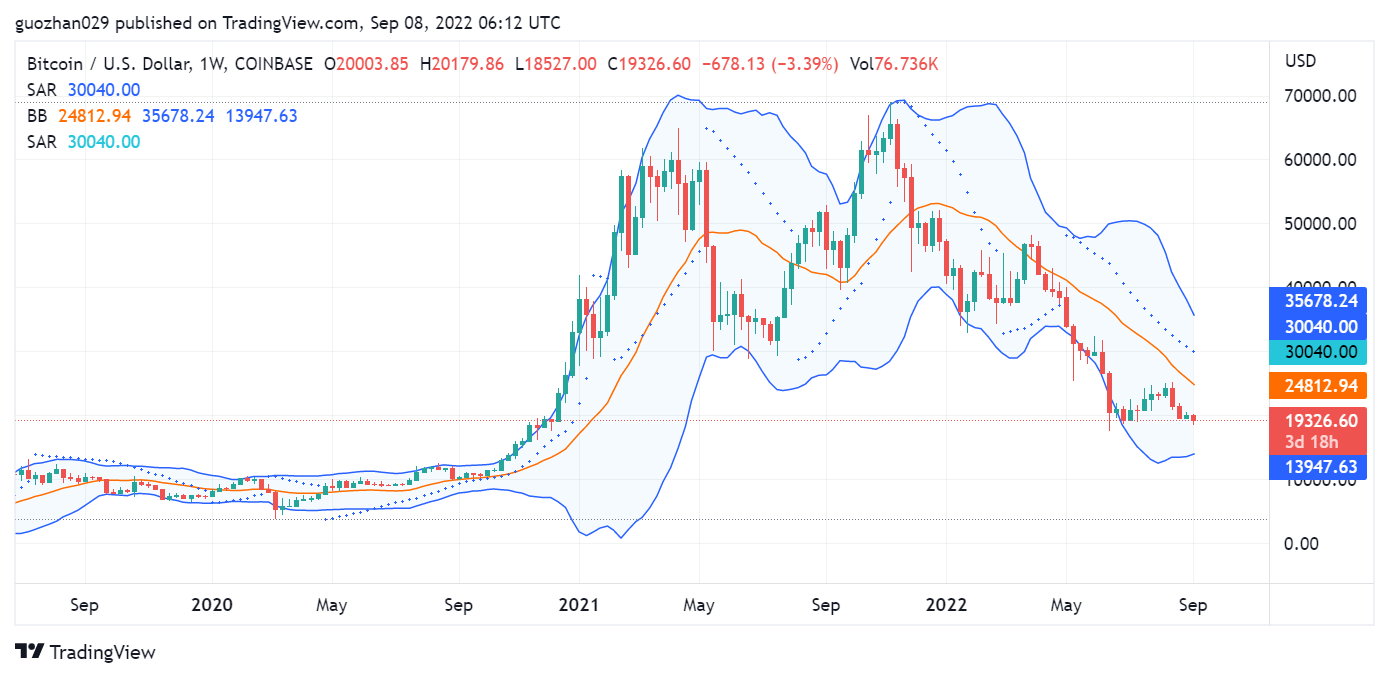This screenshot has width=1389, height=678.
Task: Click the closing price C19326.60 value
Action: pos(649,64)
